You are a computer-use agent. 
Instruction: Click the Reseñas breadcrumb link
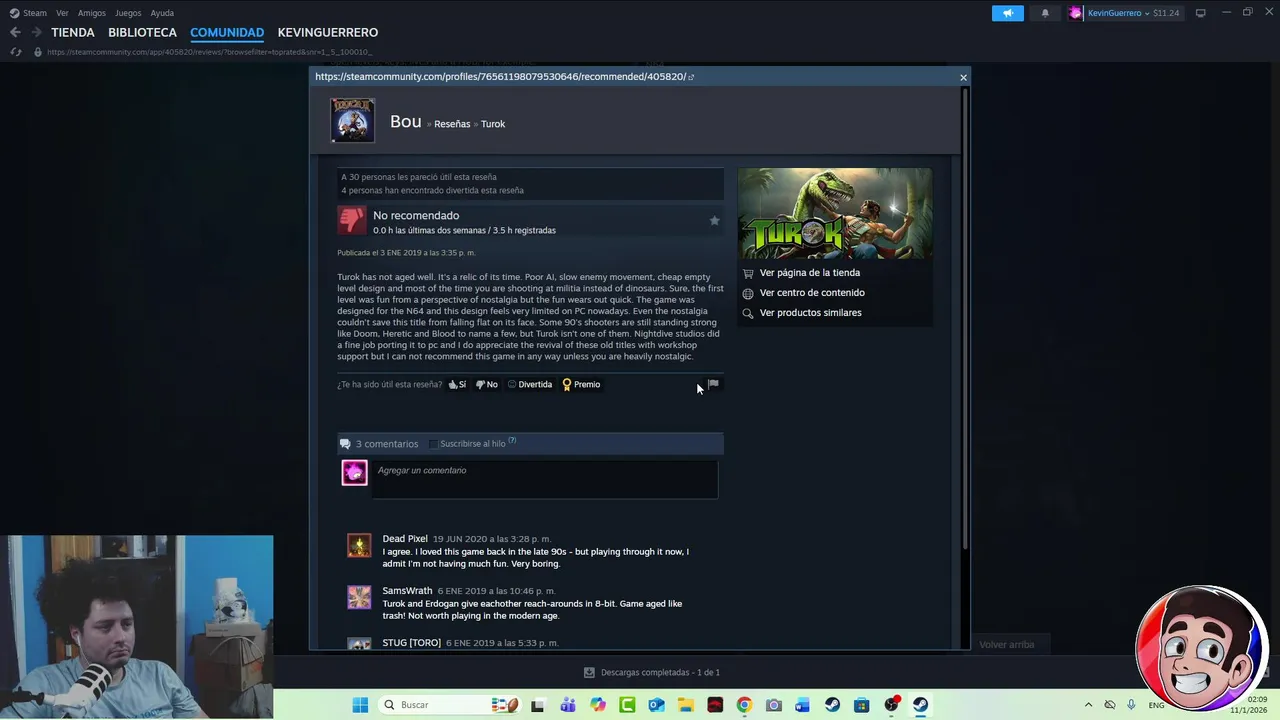(452, 124)
